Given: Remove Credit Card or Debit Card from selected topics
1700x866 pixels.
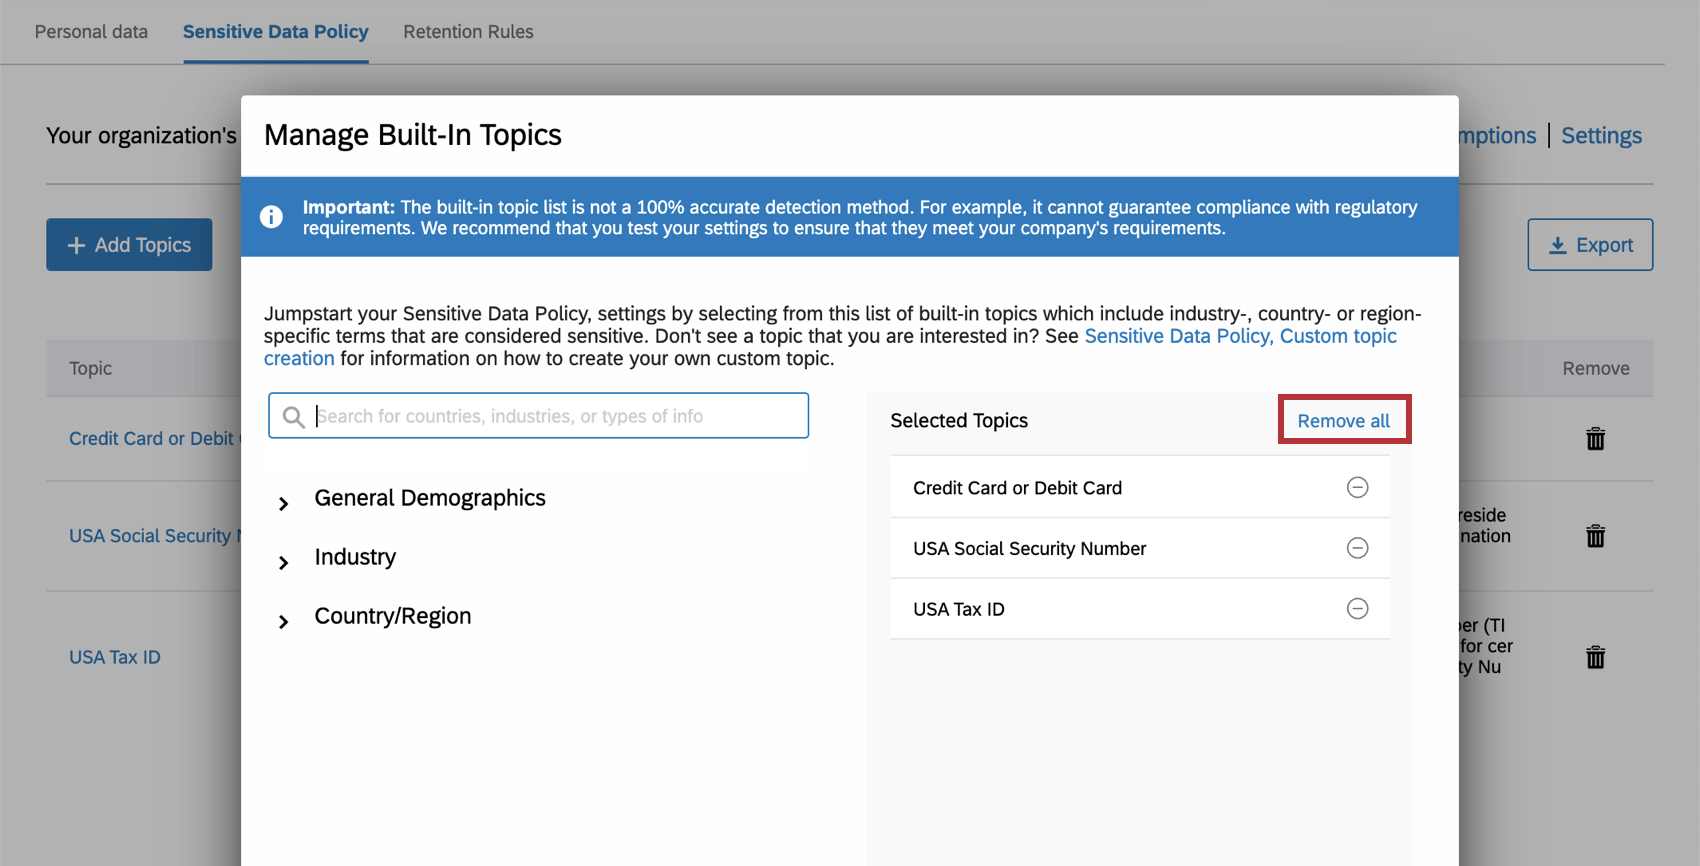Looking at the screenshot, I should tap(1357, 487).
